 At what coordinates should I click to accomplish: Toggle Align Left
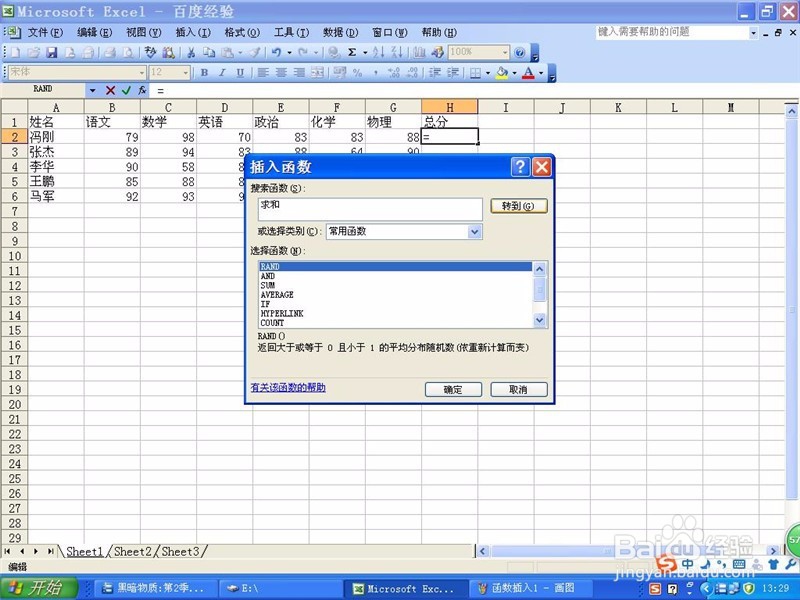coord(263,73)
